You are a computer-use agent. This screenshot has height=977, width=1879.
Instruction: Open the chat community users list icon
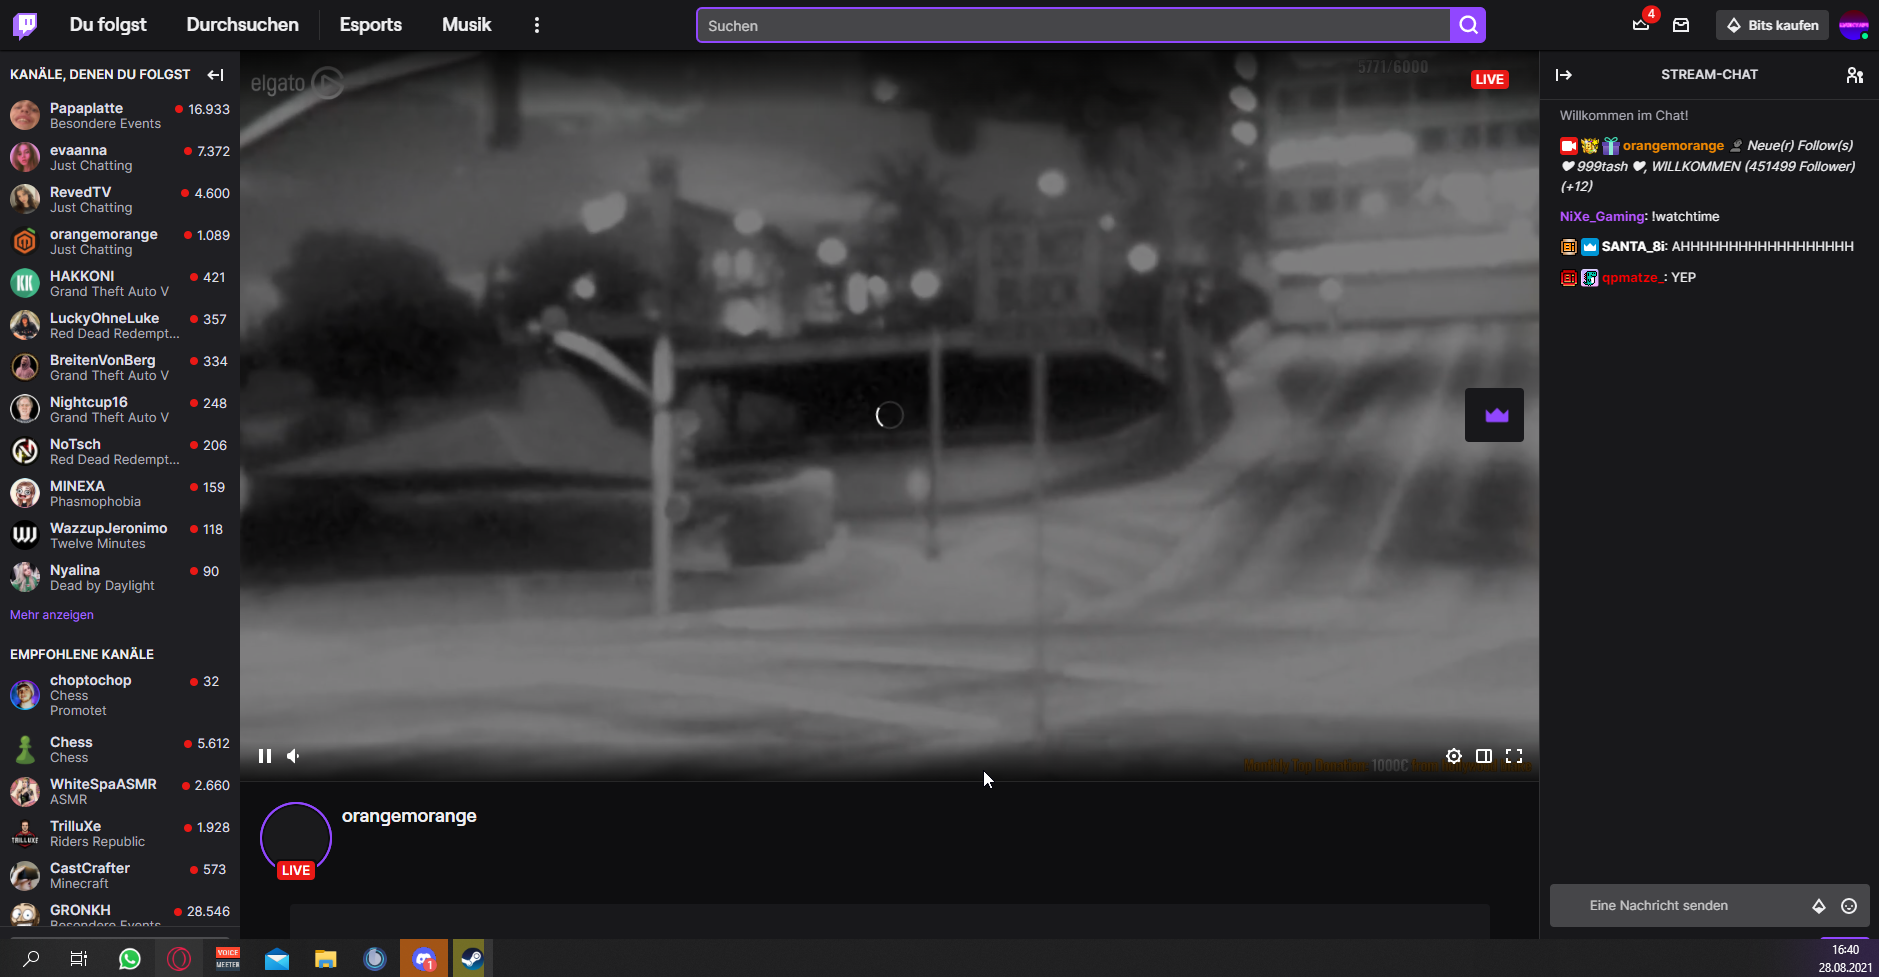[1854, 75]
